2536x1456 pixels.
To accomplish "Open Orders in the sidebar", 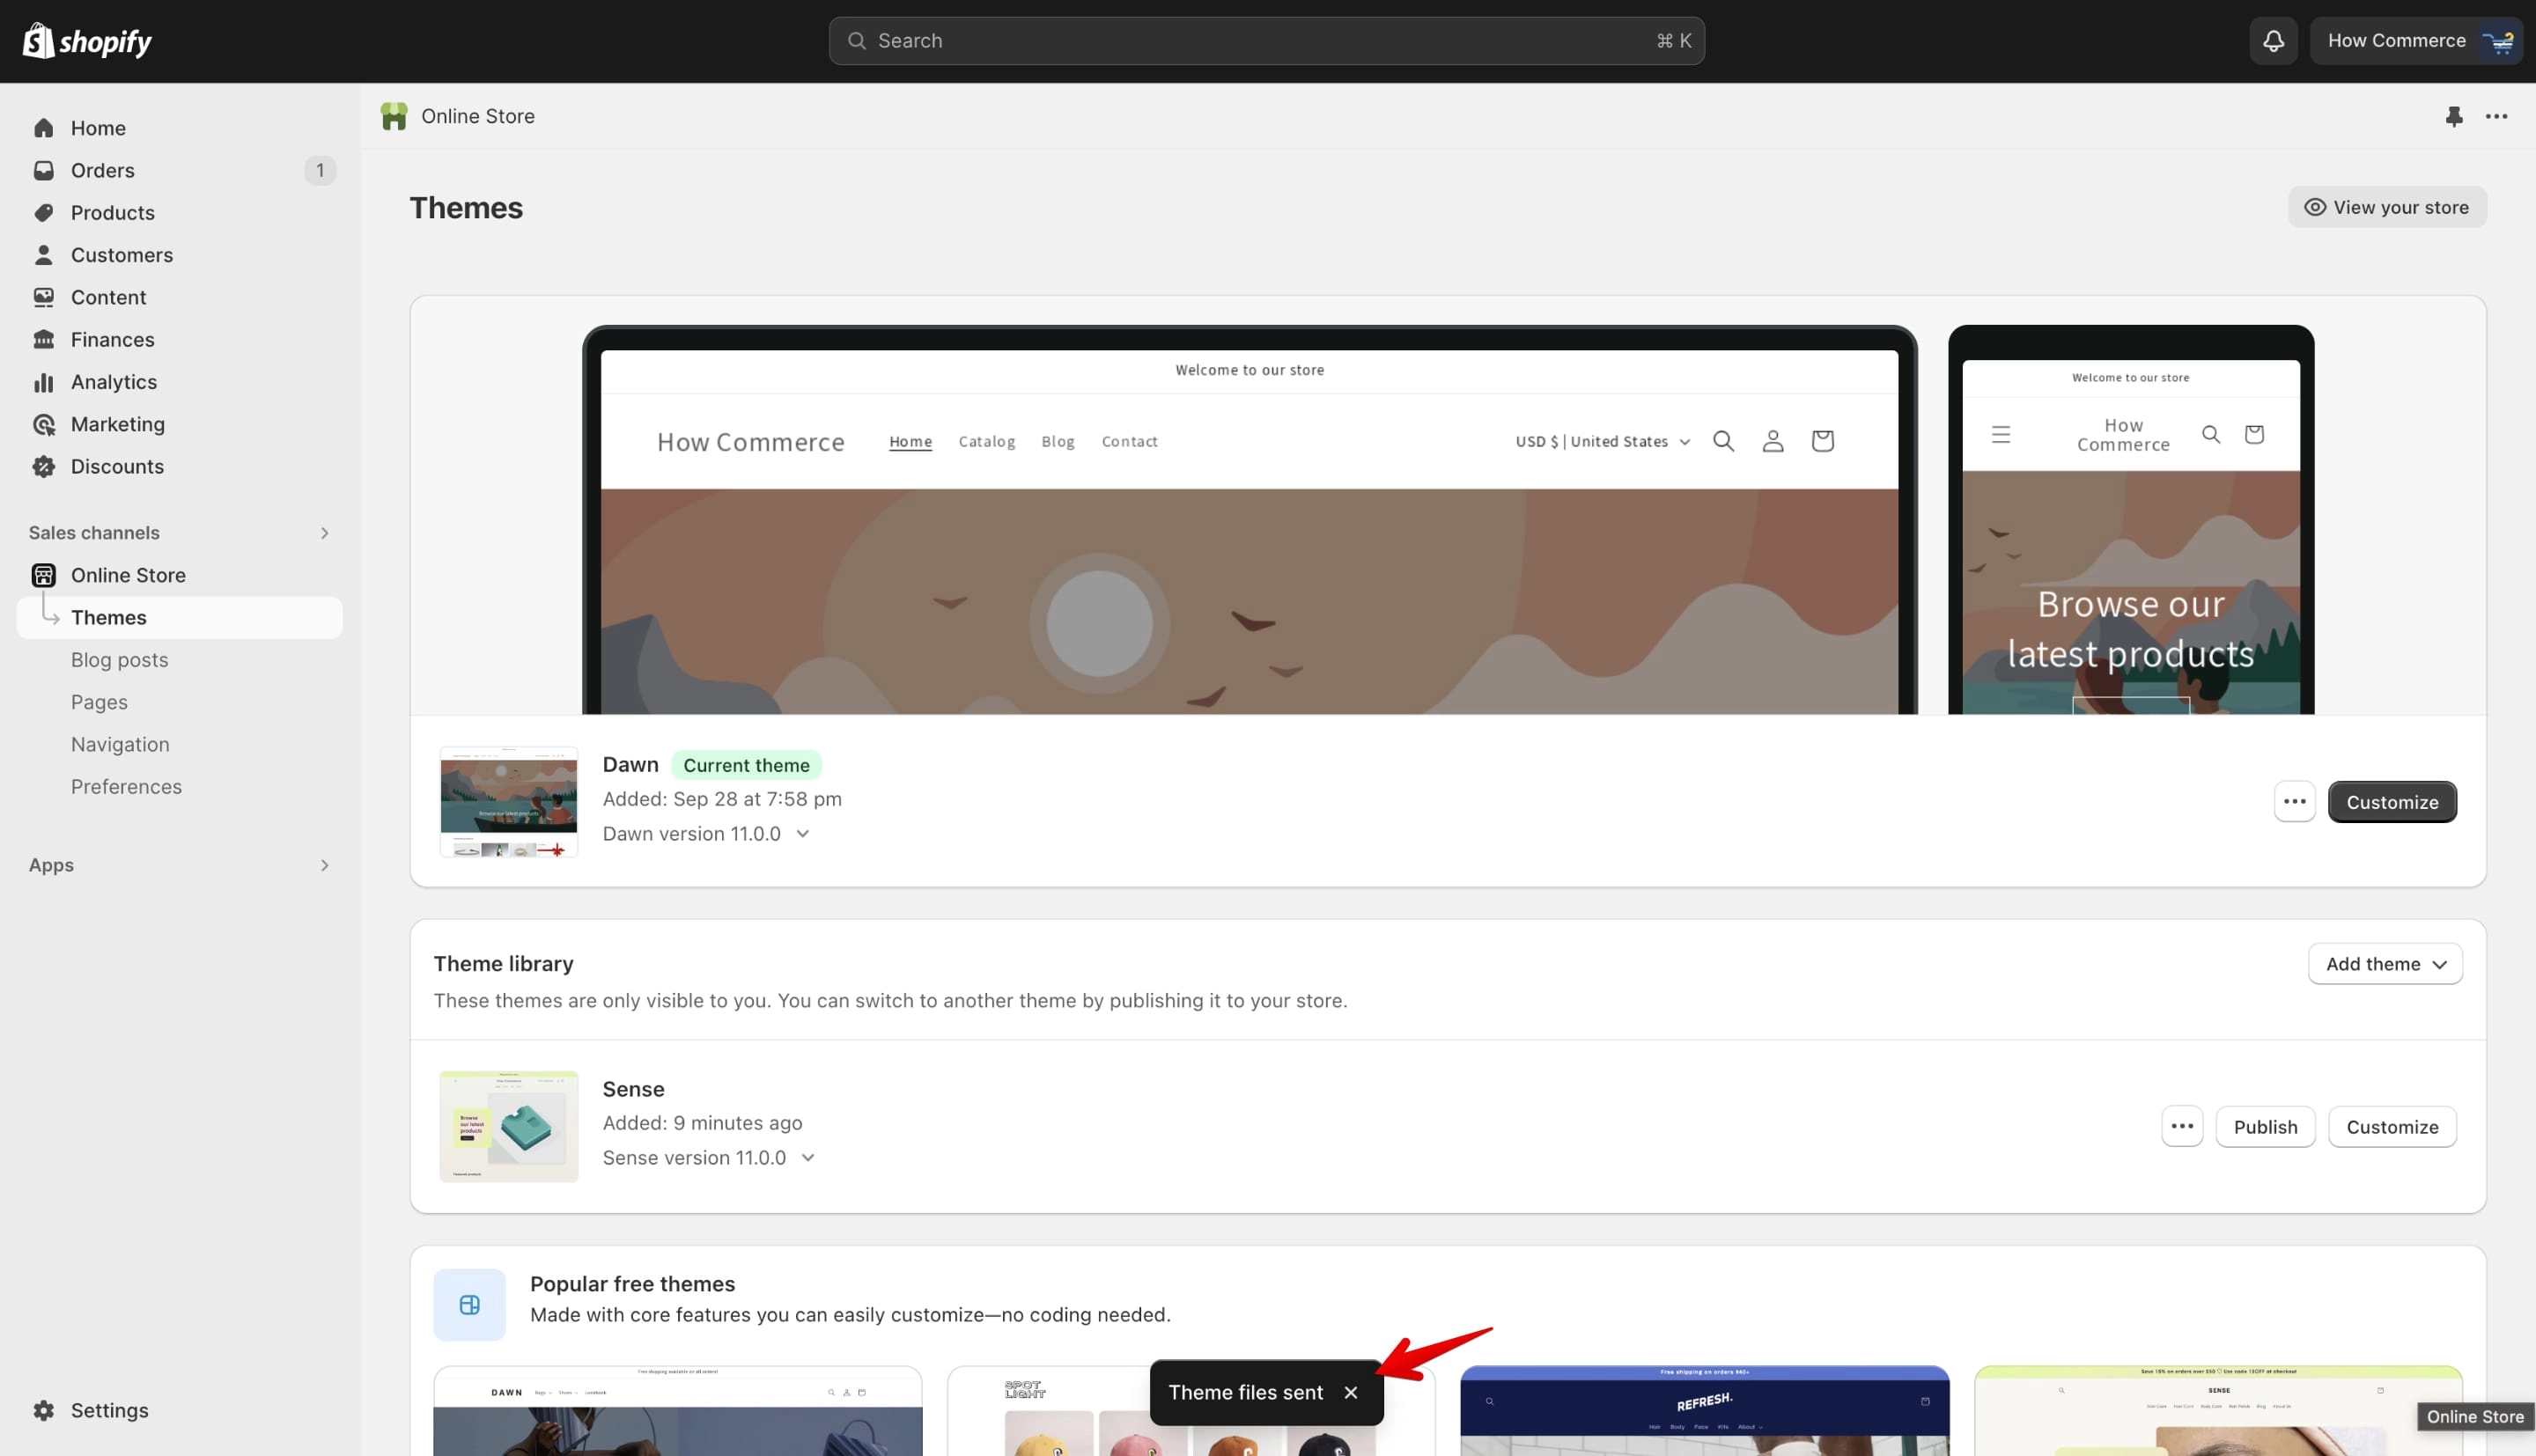I will (180, 170).
